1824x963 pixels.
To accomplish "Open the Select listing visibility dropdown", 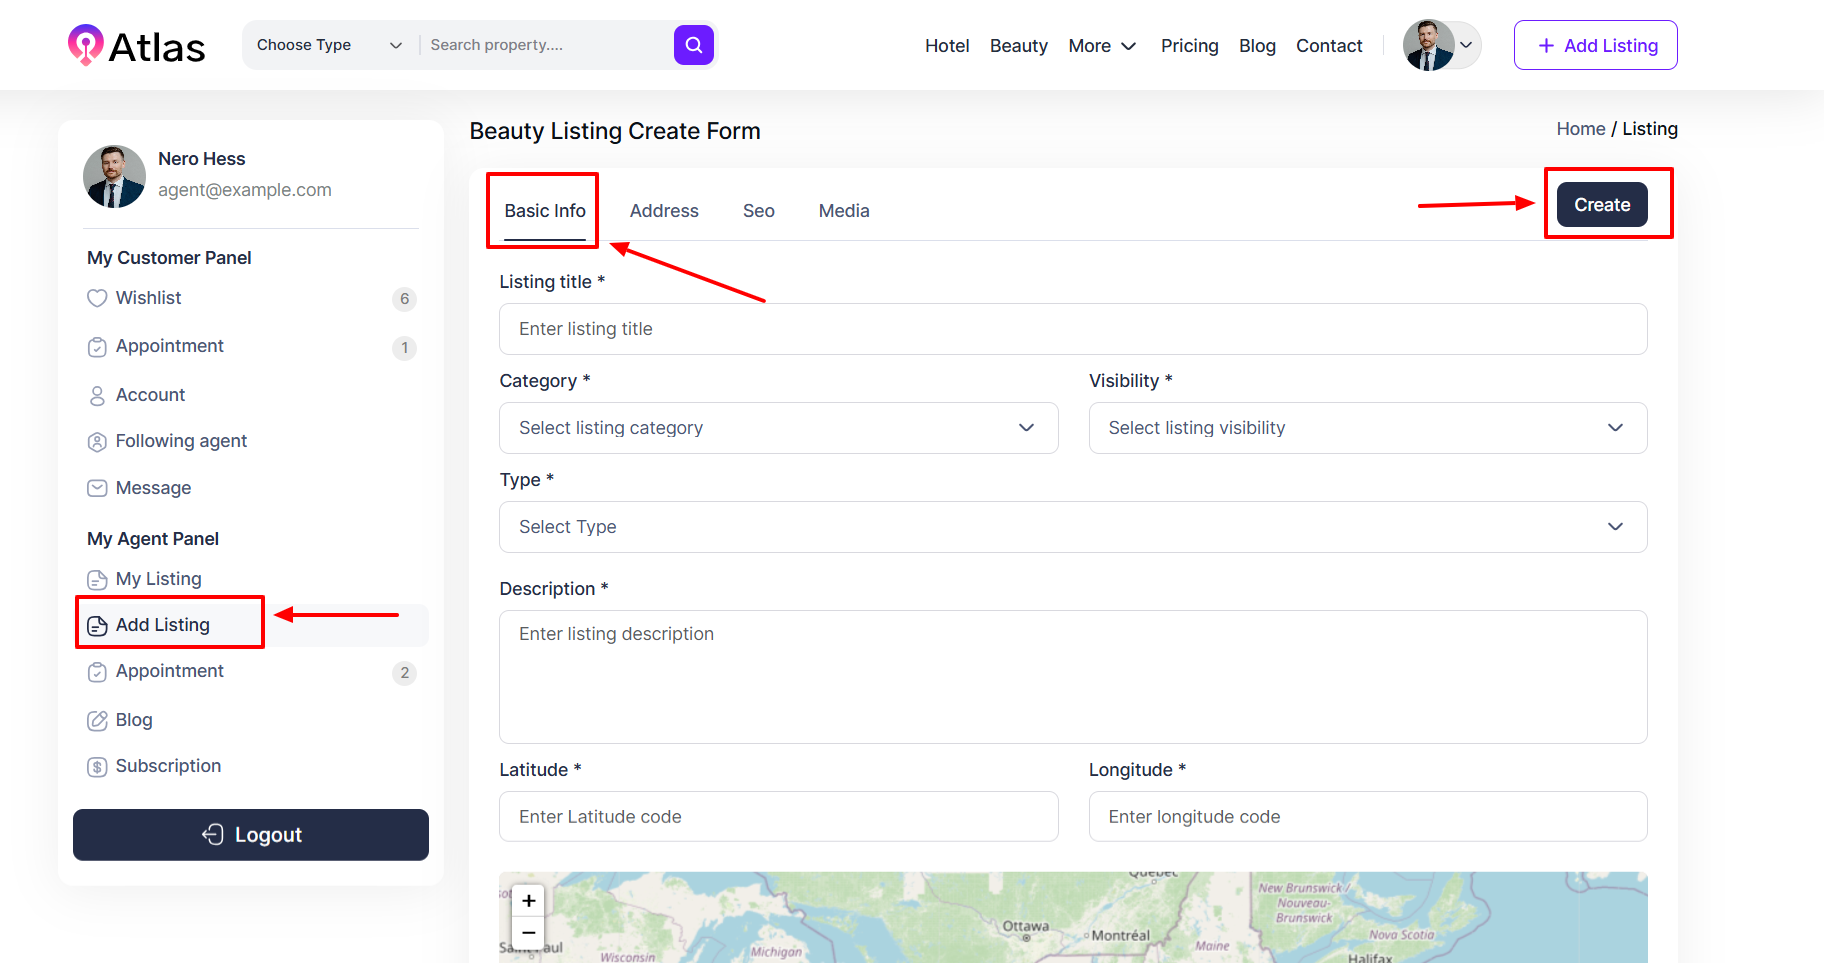I will [1367, 428].
